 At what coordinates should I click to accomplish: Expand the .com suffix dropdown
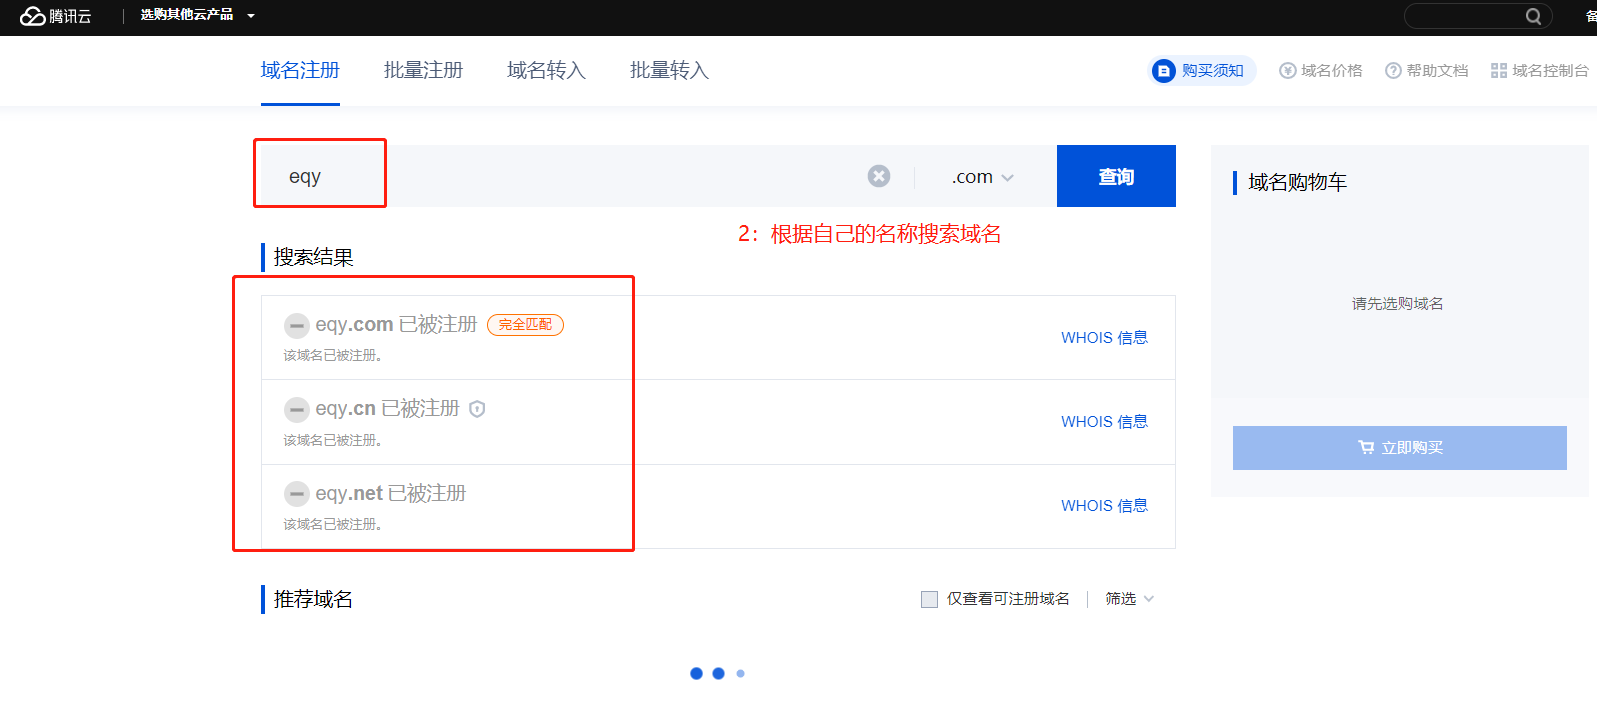pyautogui.click(x=982, y=177)
